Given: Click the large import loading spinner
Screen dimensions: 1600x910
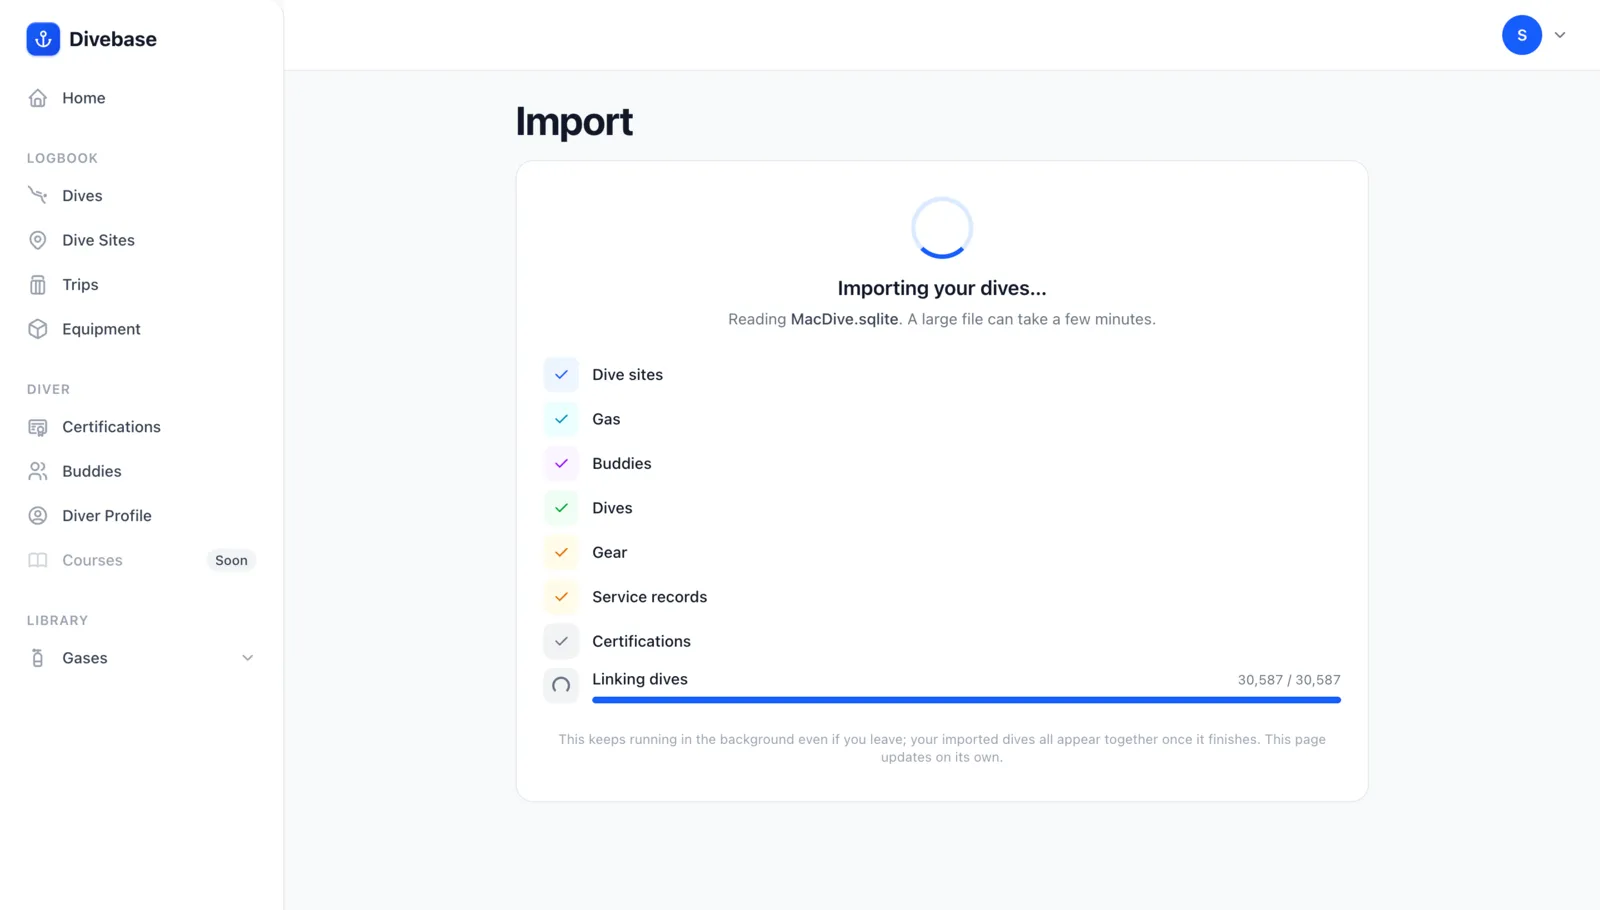Looking at the screenshot, I should coord(942,228).
